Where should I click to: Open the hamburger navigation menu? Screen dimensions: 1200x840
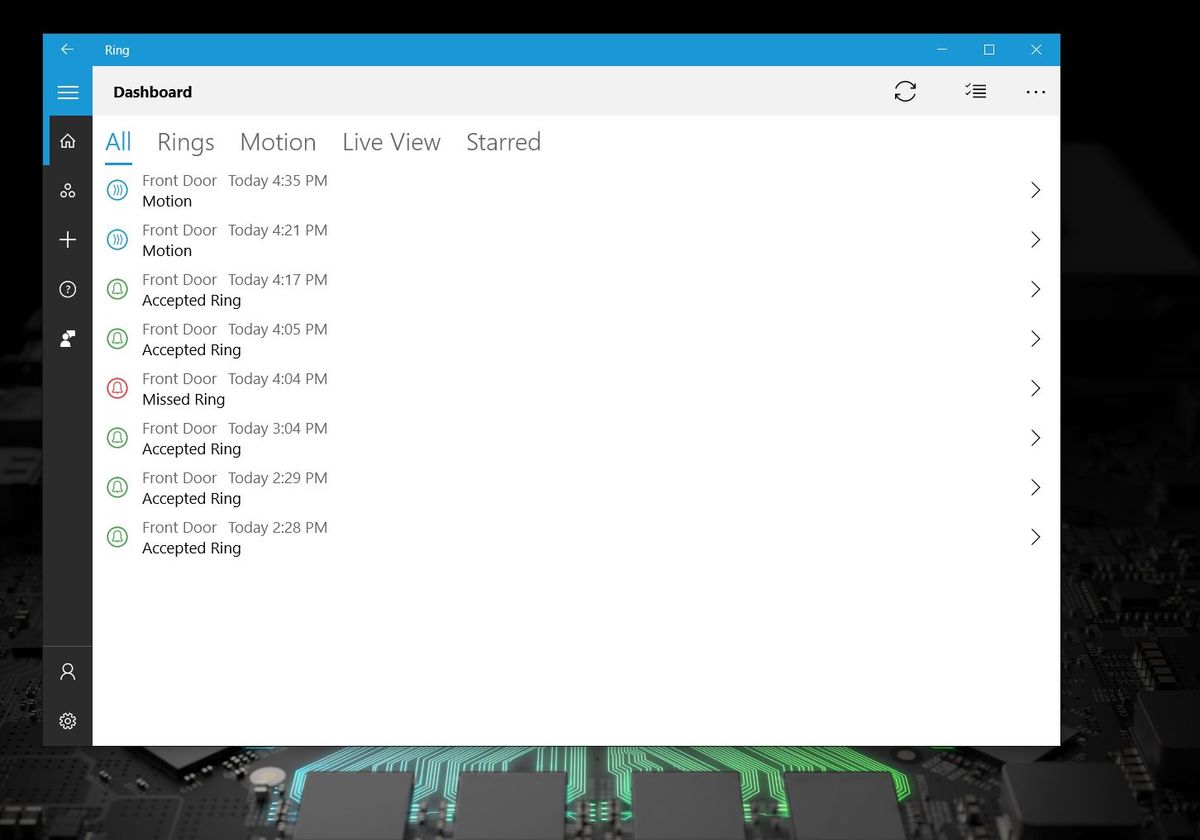point(68,92)
